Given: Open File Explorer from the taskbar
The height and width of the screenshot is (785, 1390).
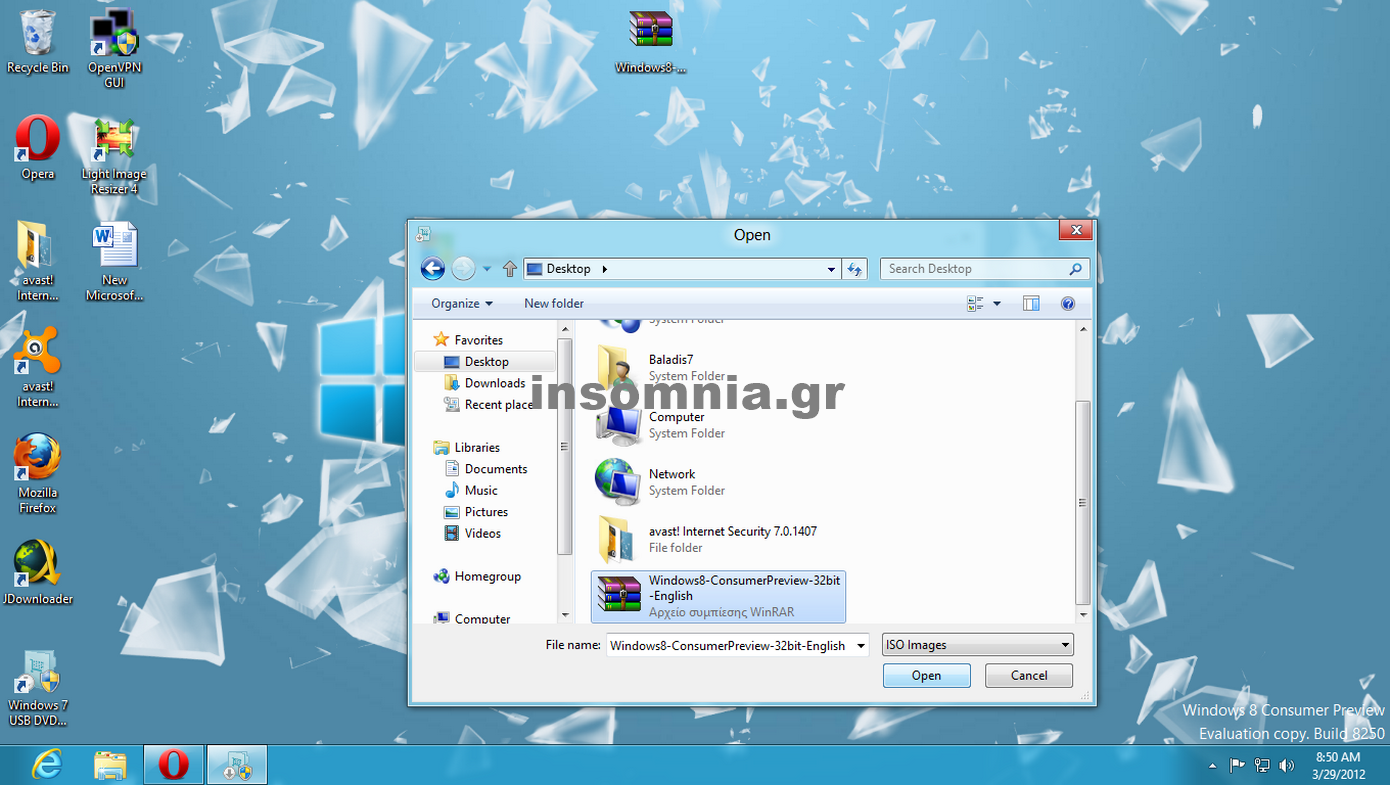Looking at the screenshot, I should pyautogui.click(x=110, y=765).
